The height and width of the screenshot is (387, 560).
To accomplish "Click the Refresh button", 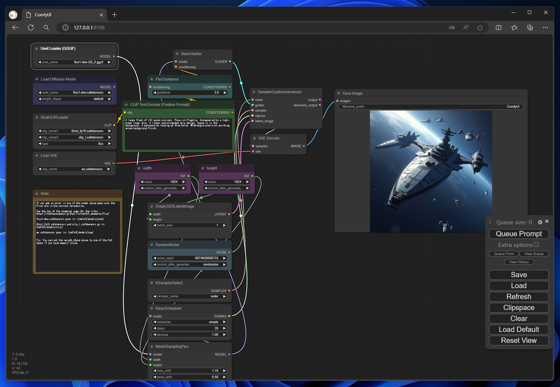I will (x=519, y=297).
